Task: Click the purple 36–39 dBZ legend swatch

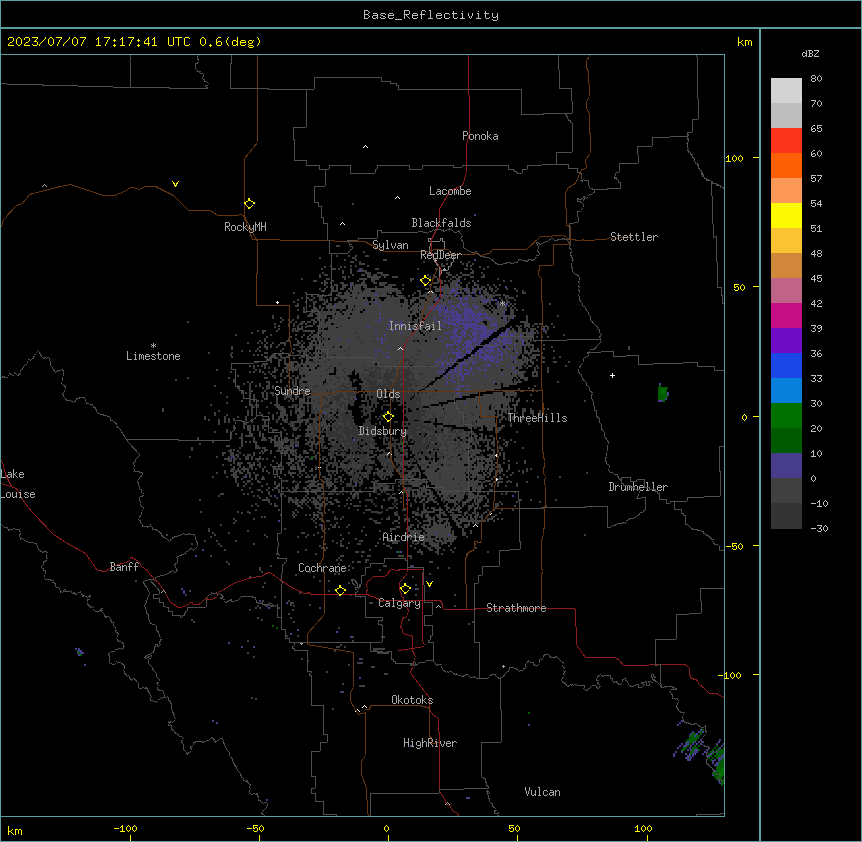Action: tap(786, 341)
